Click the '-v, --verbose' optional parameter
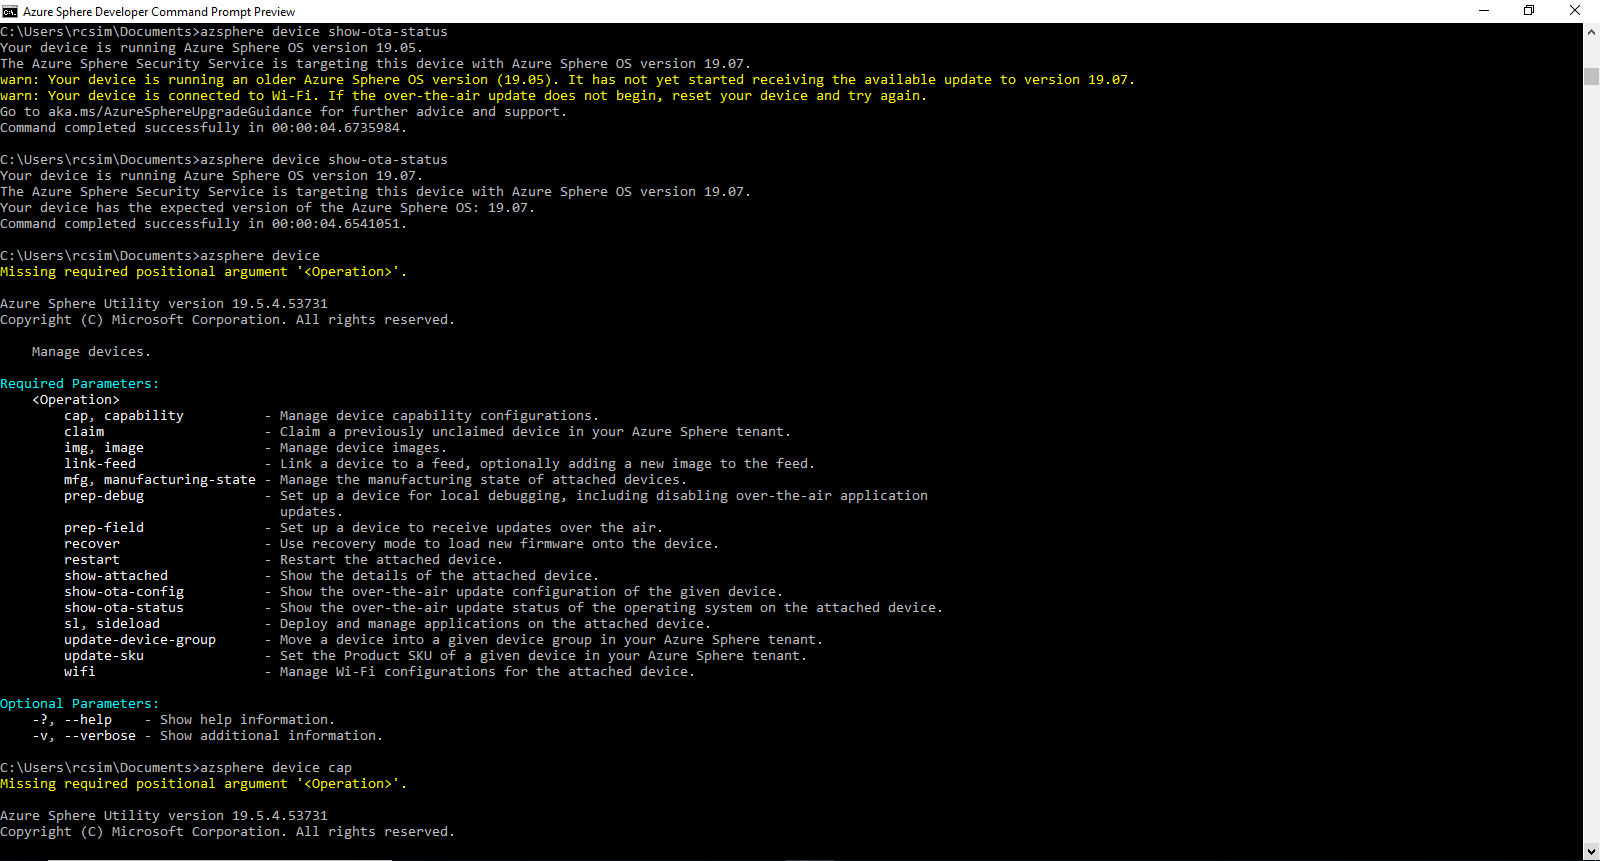1600x861 pixels. click(84, 736)
